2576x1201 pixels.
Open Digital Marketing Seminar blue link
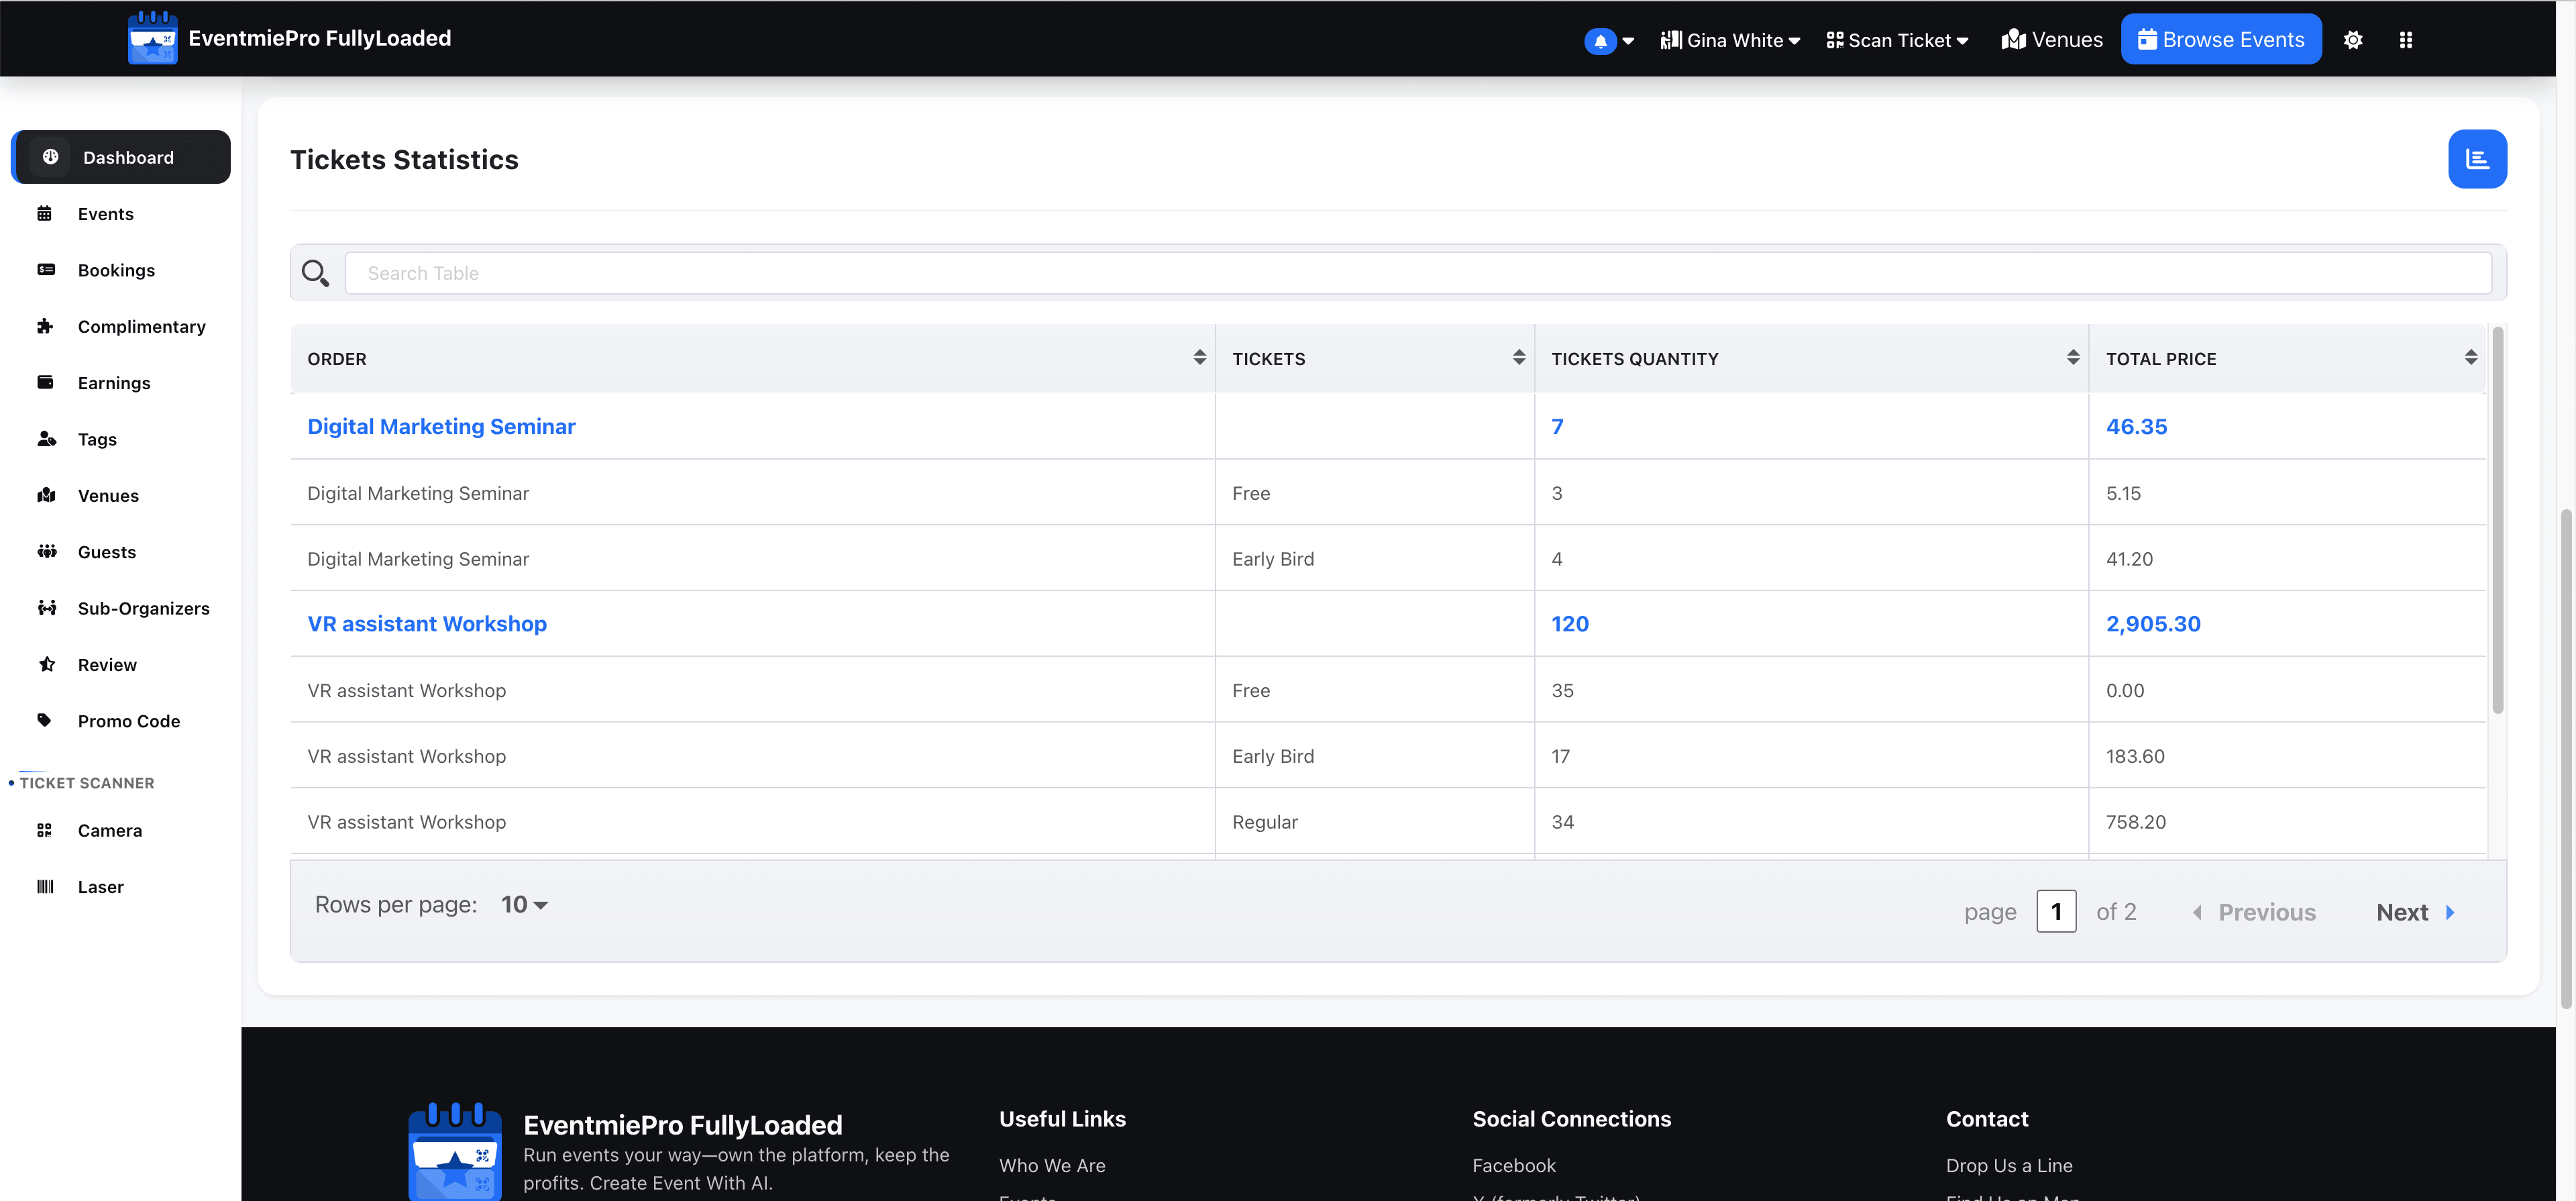pos(441,426)
